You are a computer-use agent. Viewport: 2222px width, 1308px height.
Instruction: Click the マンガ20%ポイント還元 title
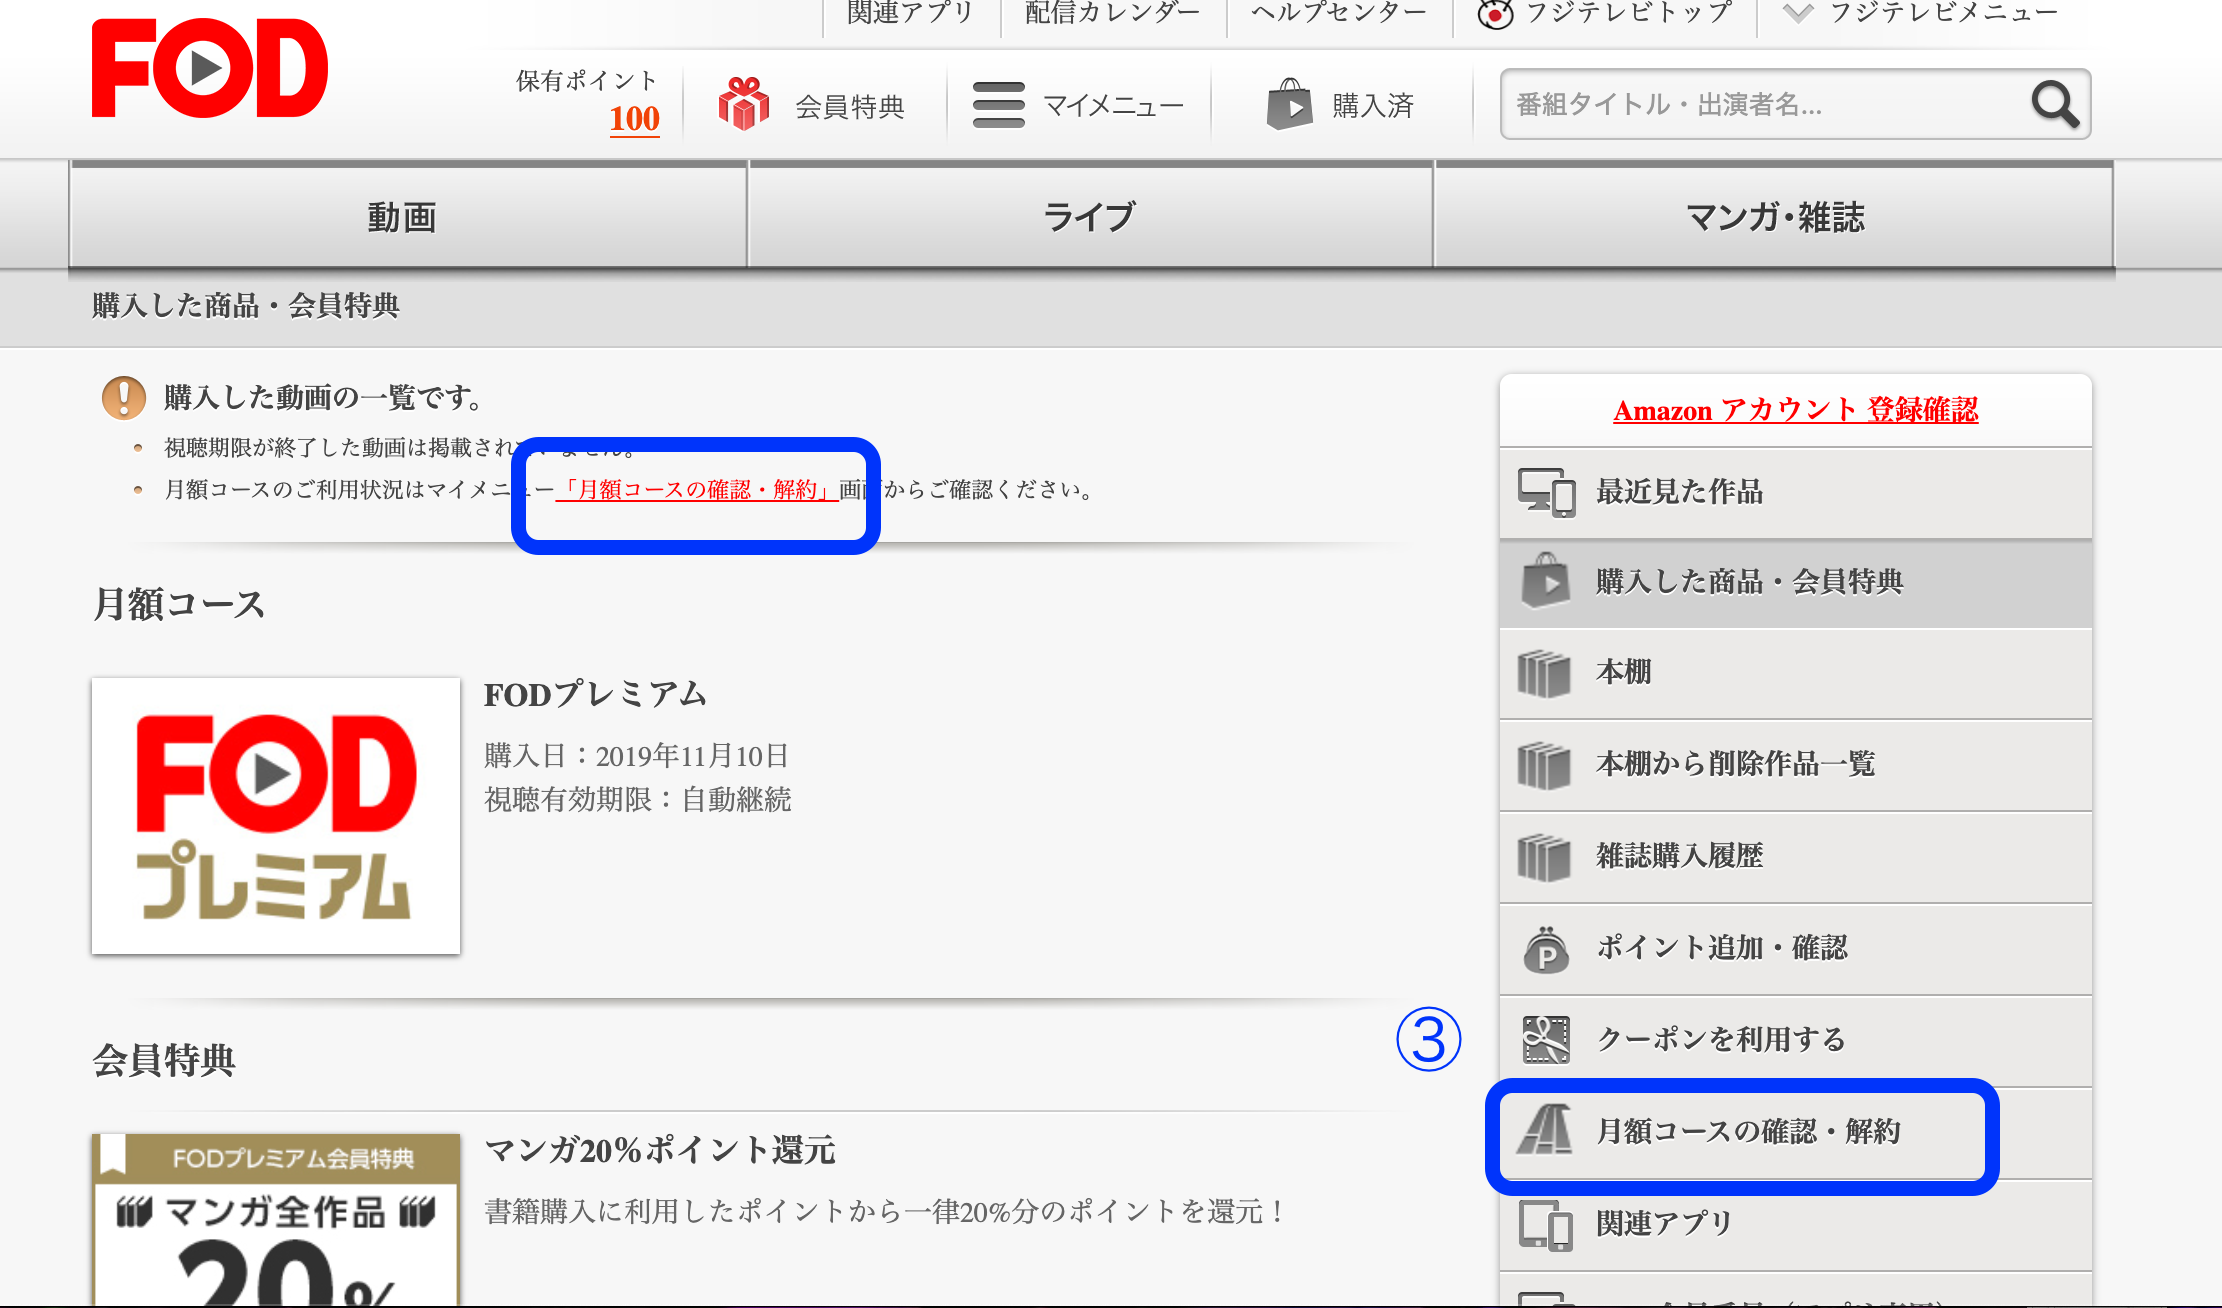pos(660,1150)
